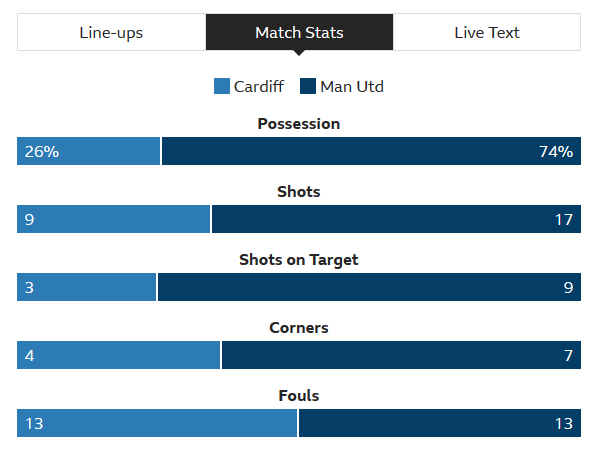Click the Man Utd dark blue legend swatch
This screenshot has width=604, height=450.
[x=308, y=86]
